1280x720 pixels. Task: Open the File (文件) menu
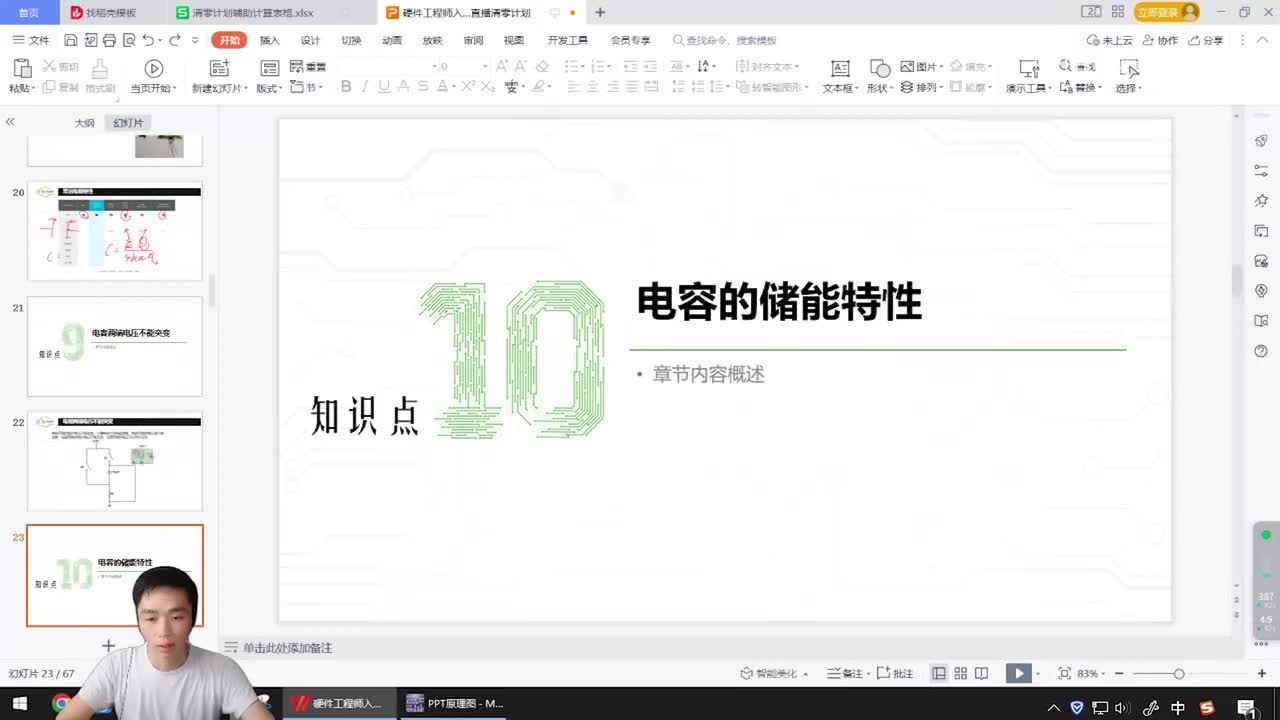[31, 40]
